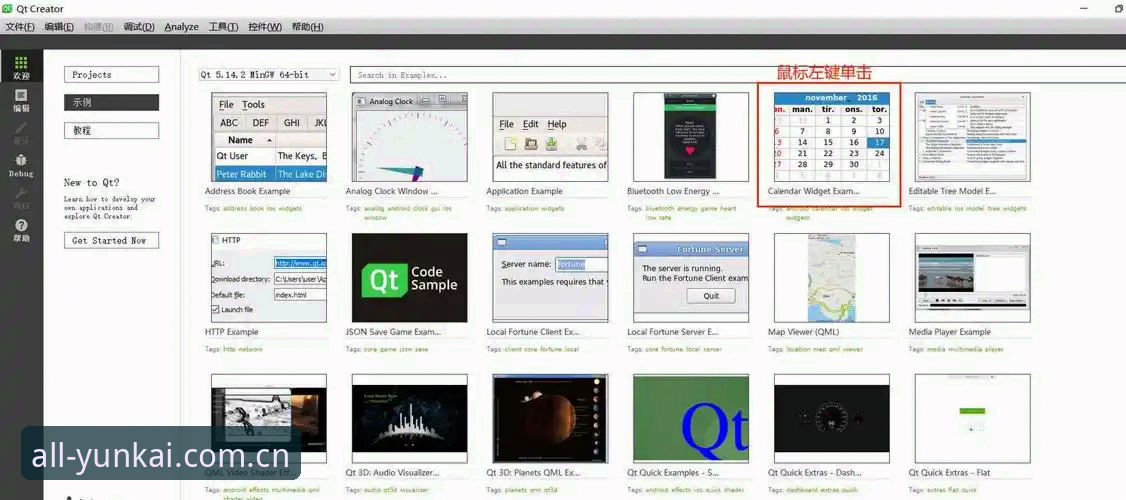1126x500 pixels.
Task: Select the 示例 examples button
Action: tap(111, 103)
